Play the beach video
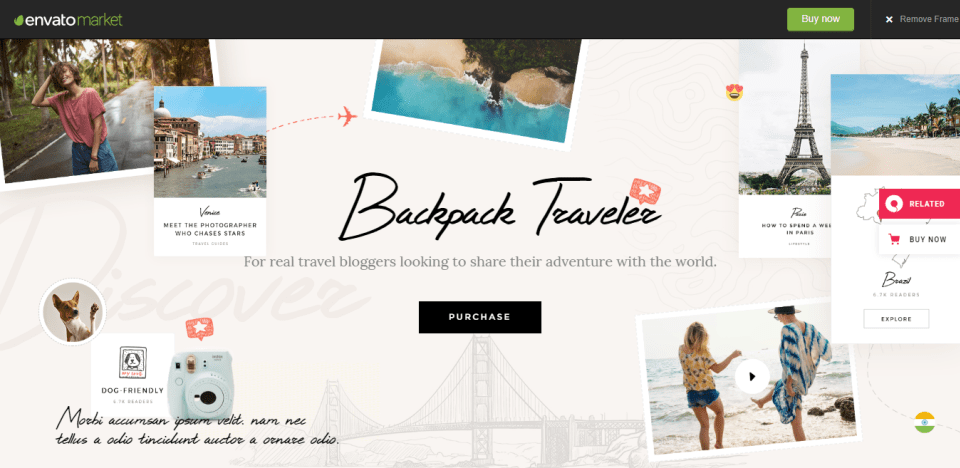 [752, 377]
